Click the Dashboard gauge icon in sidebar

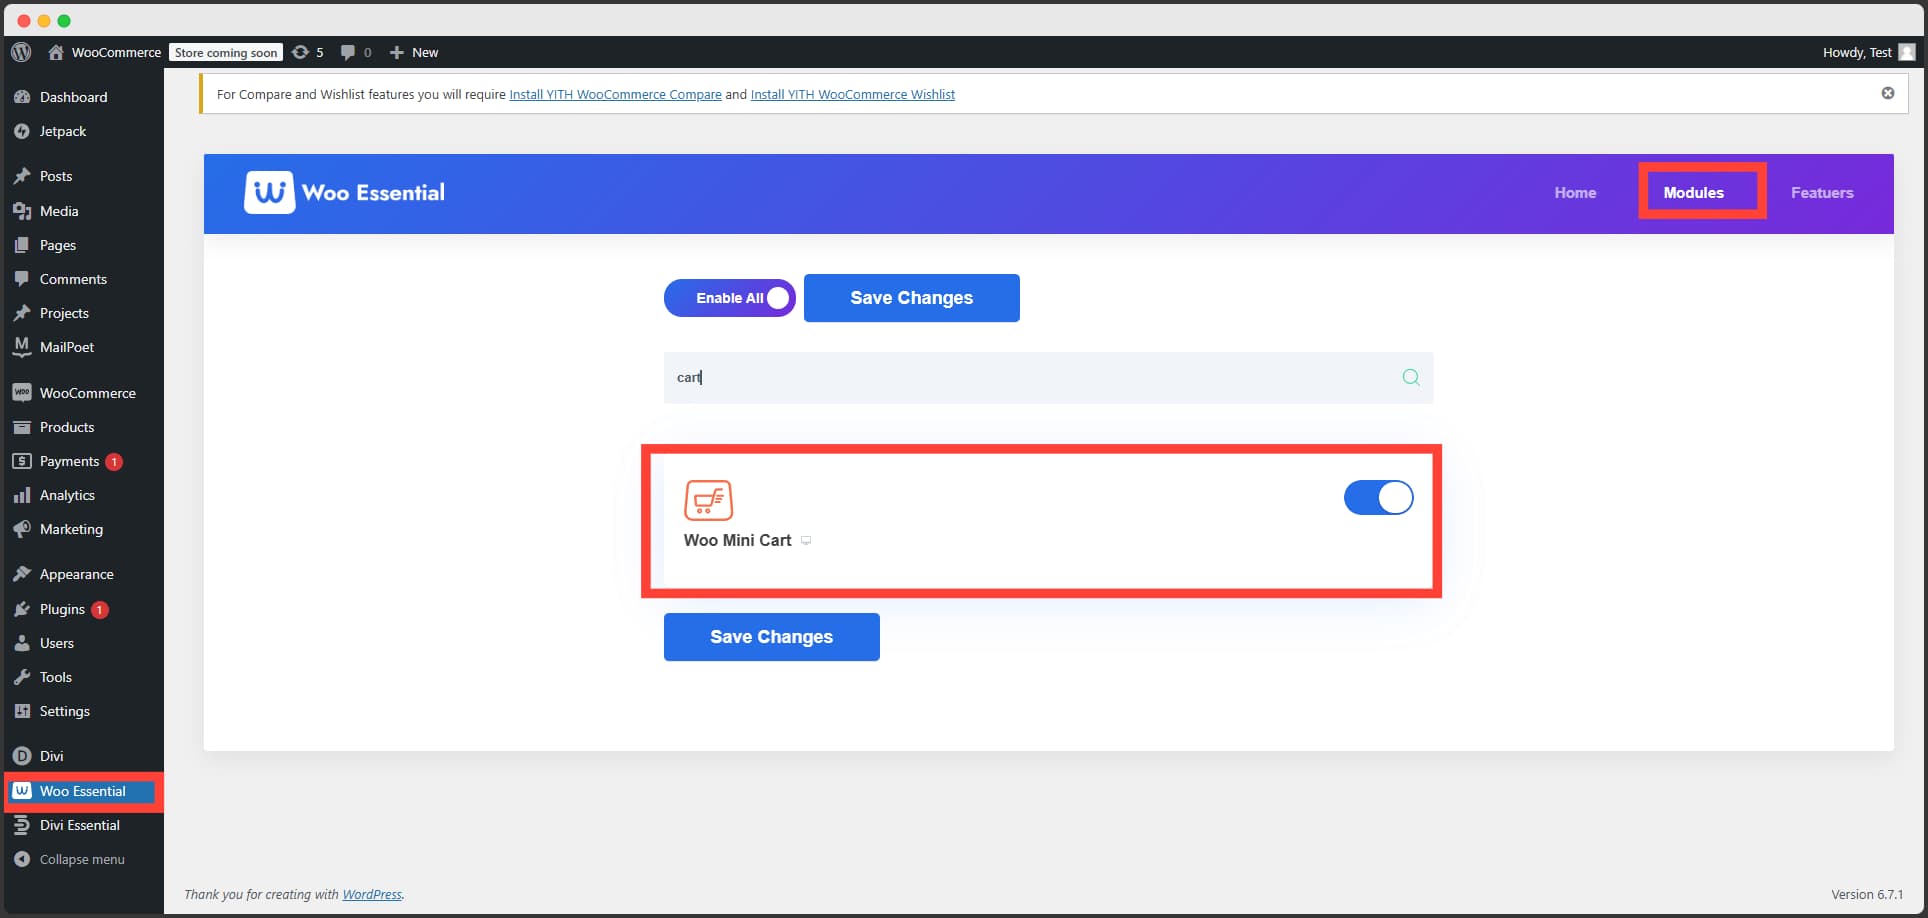pyautogui.click(x=22, y=97)
